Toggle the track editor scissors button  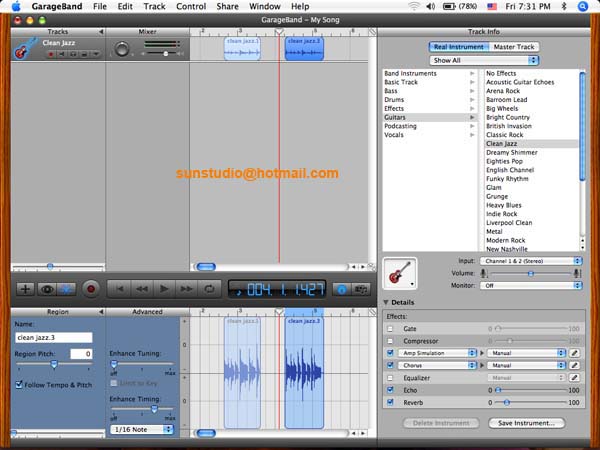(x=66, y=289)
